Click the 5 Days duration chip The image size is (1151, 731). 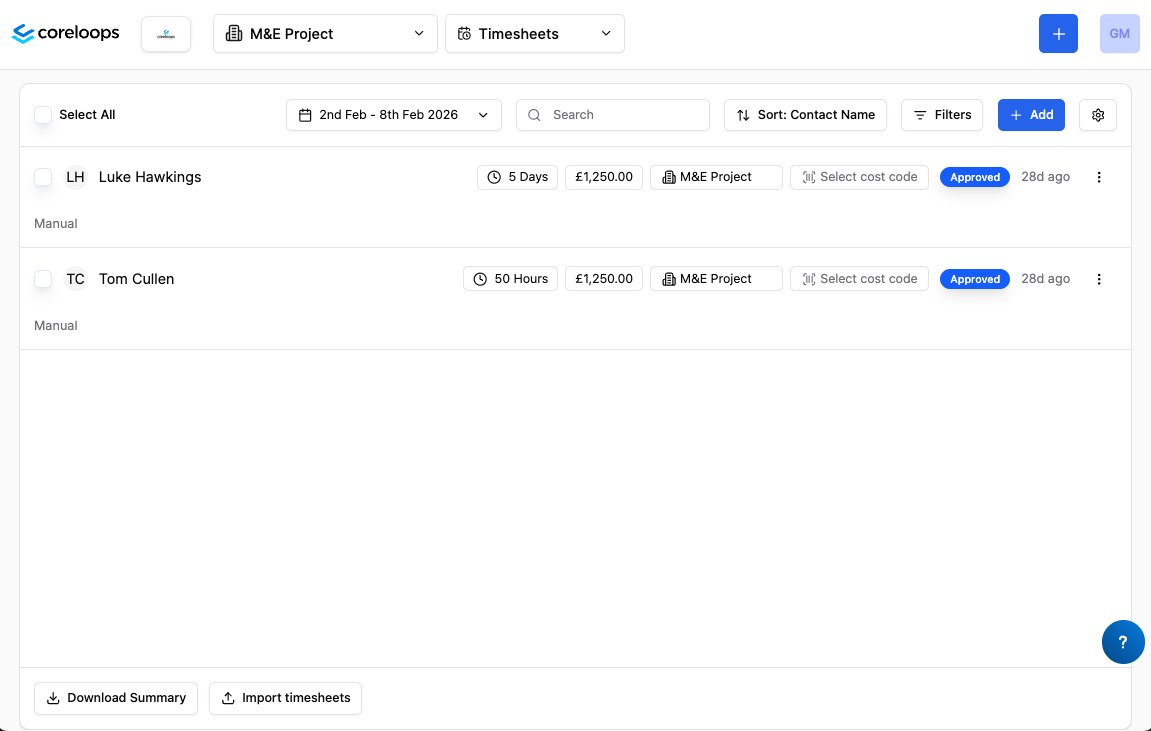click(518, 177)
